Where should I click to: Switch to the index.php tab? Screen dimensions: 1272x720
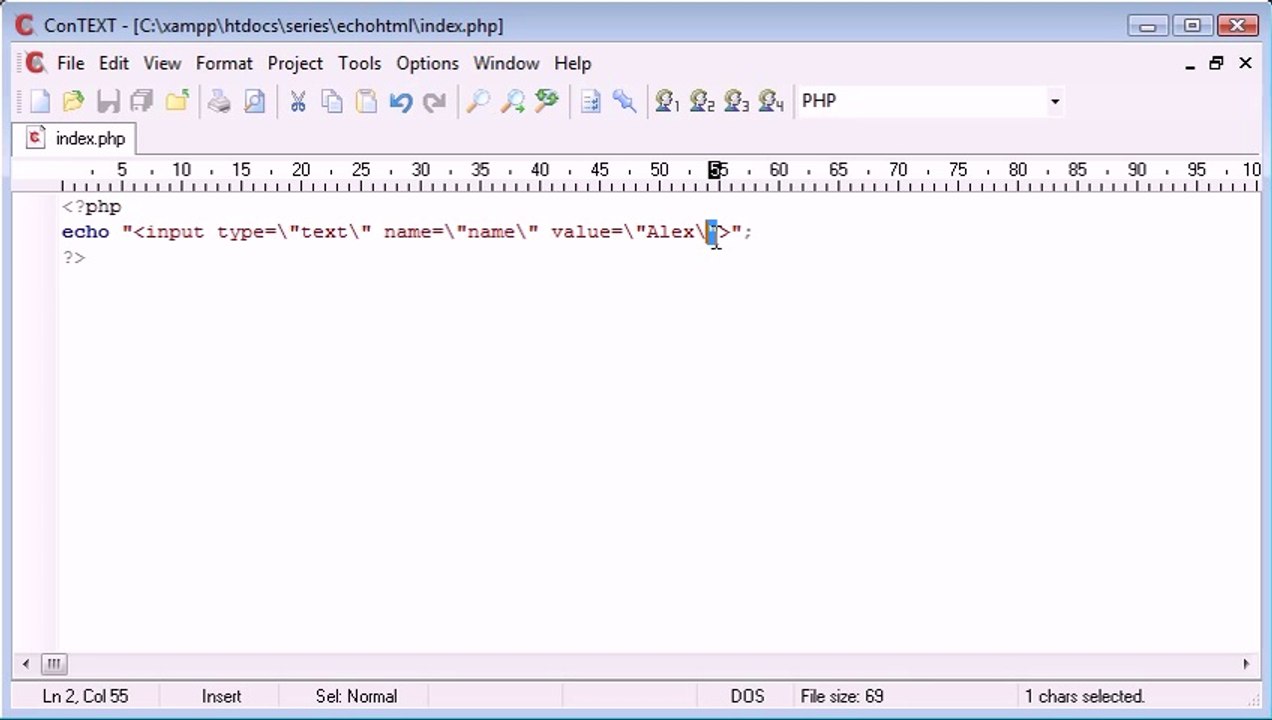pos(76,139)
